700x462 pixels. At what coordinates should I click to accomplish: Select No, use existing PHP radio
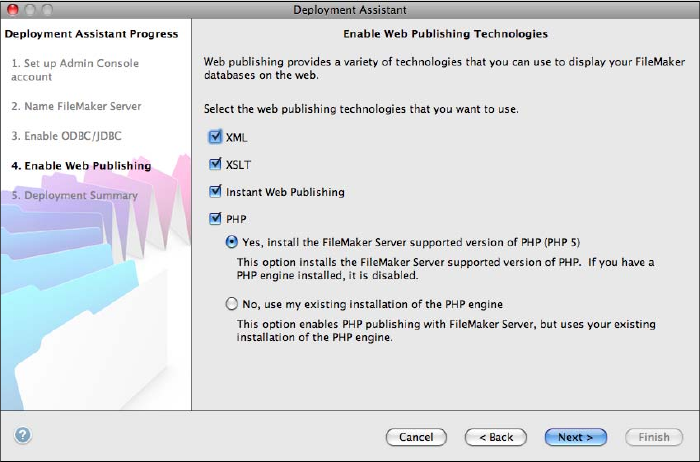(x=231, y=304)
